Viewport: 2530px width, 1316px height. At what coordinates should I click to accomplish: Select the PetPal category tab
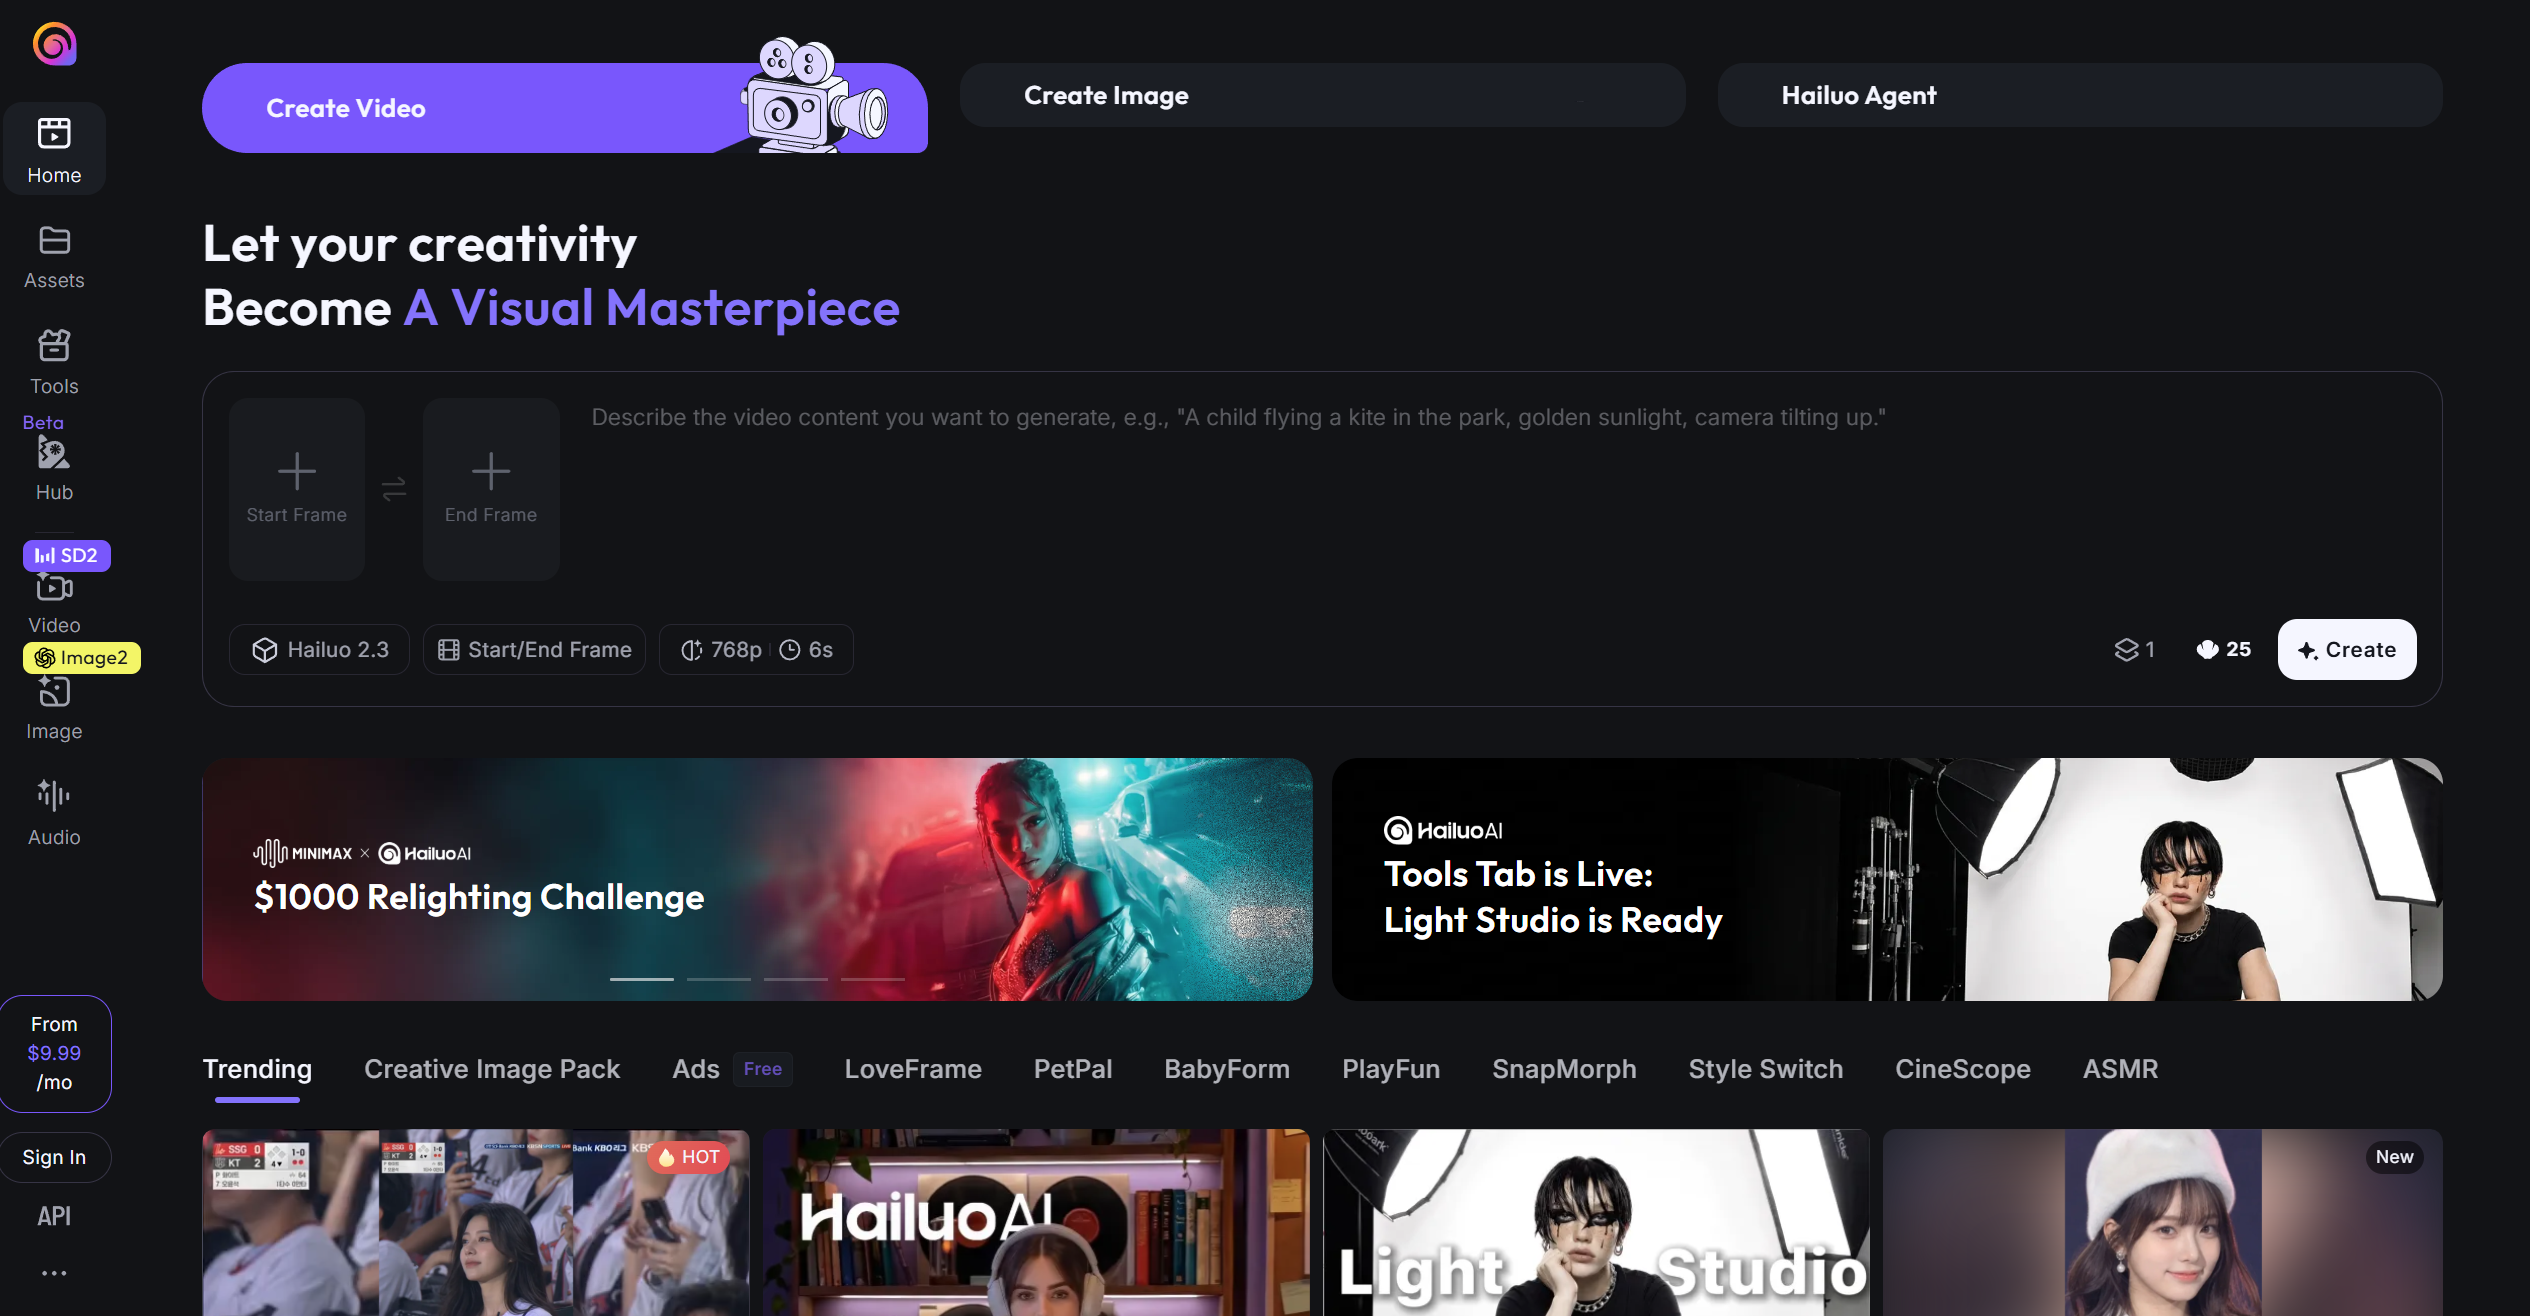pyautogui.click(x=1073, y=1069)
